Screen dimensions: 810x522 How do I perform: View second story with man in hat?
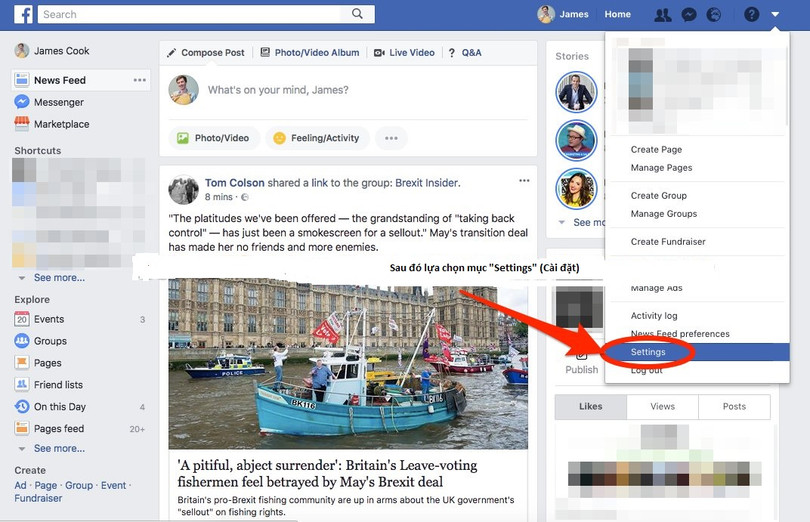[x=576, y=140]
